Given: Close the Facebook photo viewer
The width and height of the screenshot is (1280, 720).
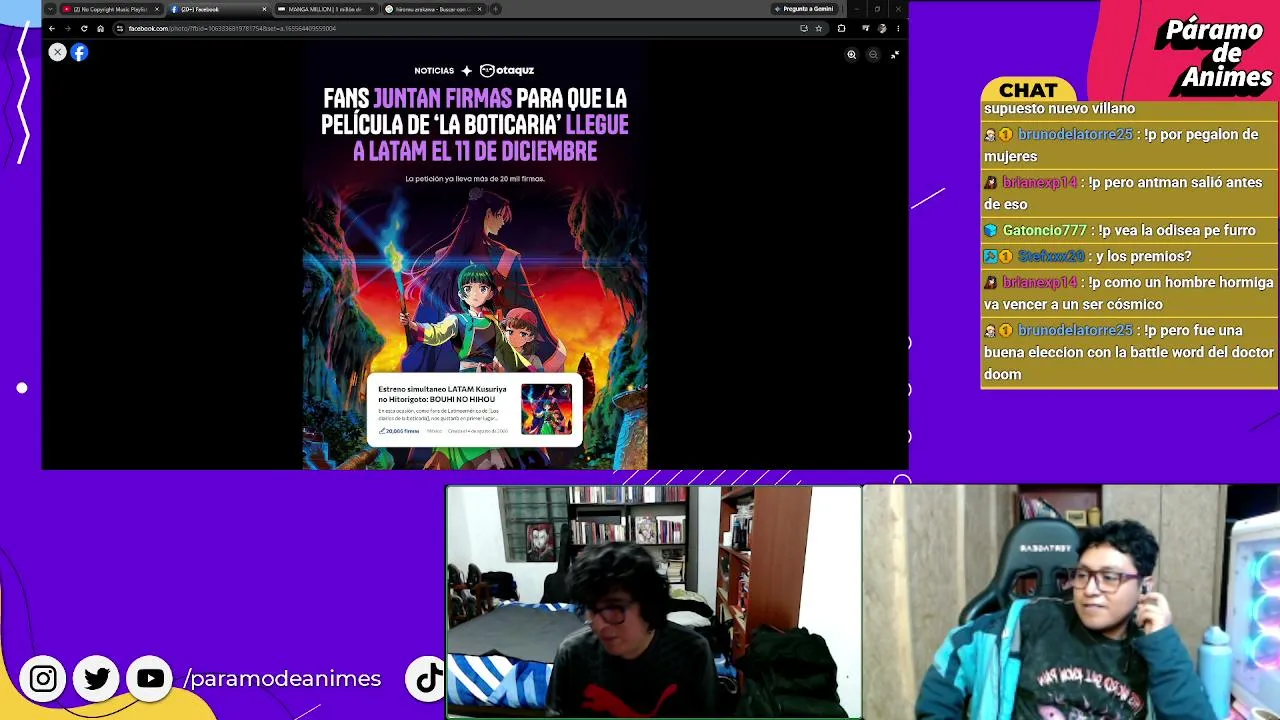Looking at the screenshot, I should [57, 53].
